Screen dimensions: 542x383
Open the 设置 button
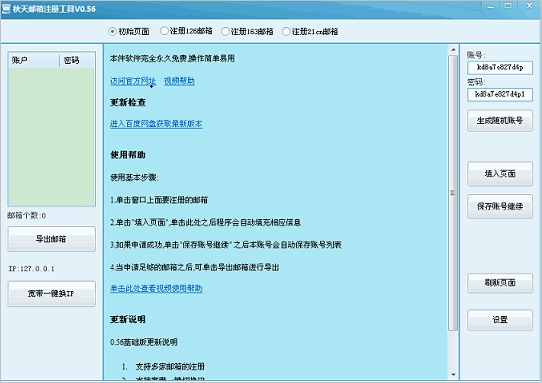[500, 320]
